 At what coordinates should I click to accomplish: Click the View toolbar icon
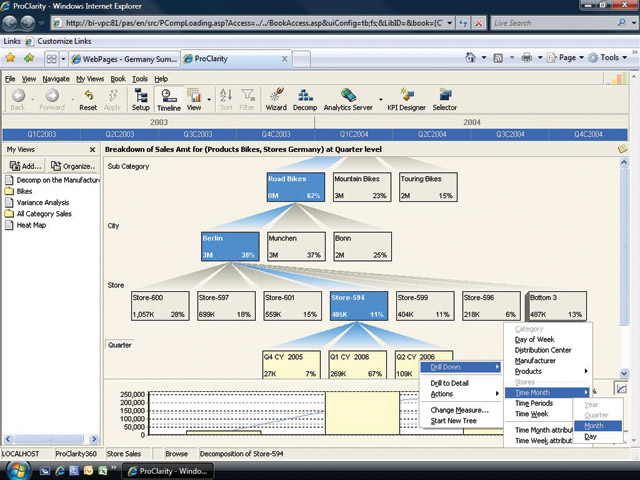[x=194, y=99]
